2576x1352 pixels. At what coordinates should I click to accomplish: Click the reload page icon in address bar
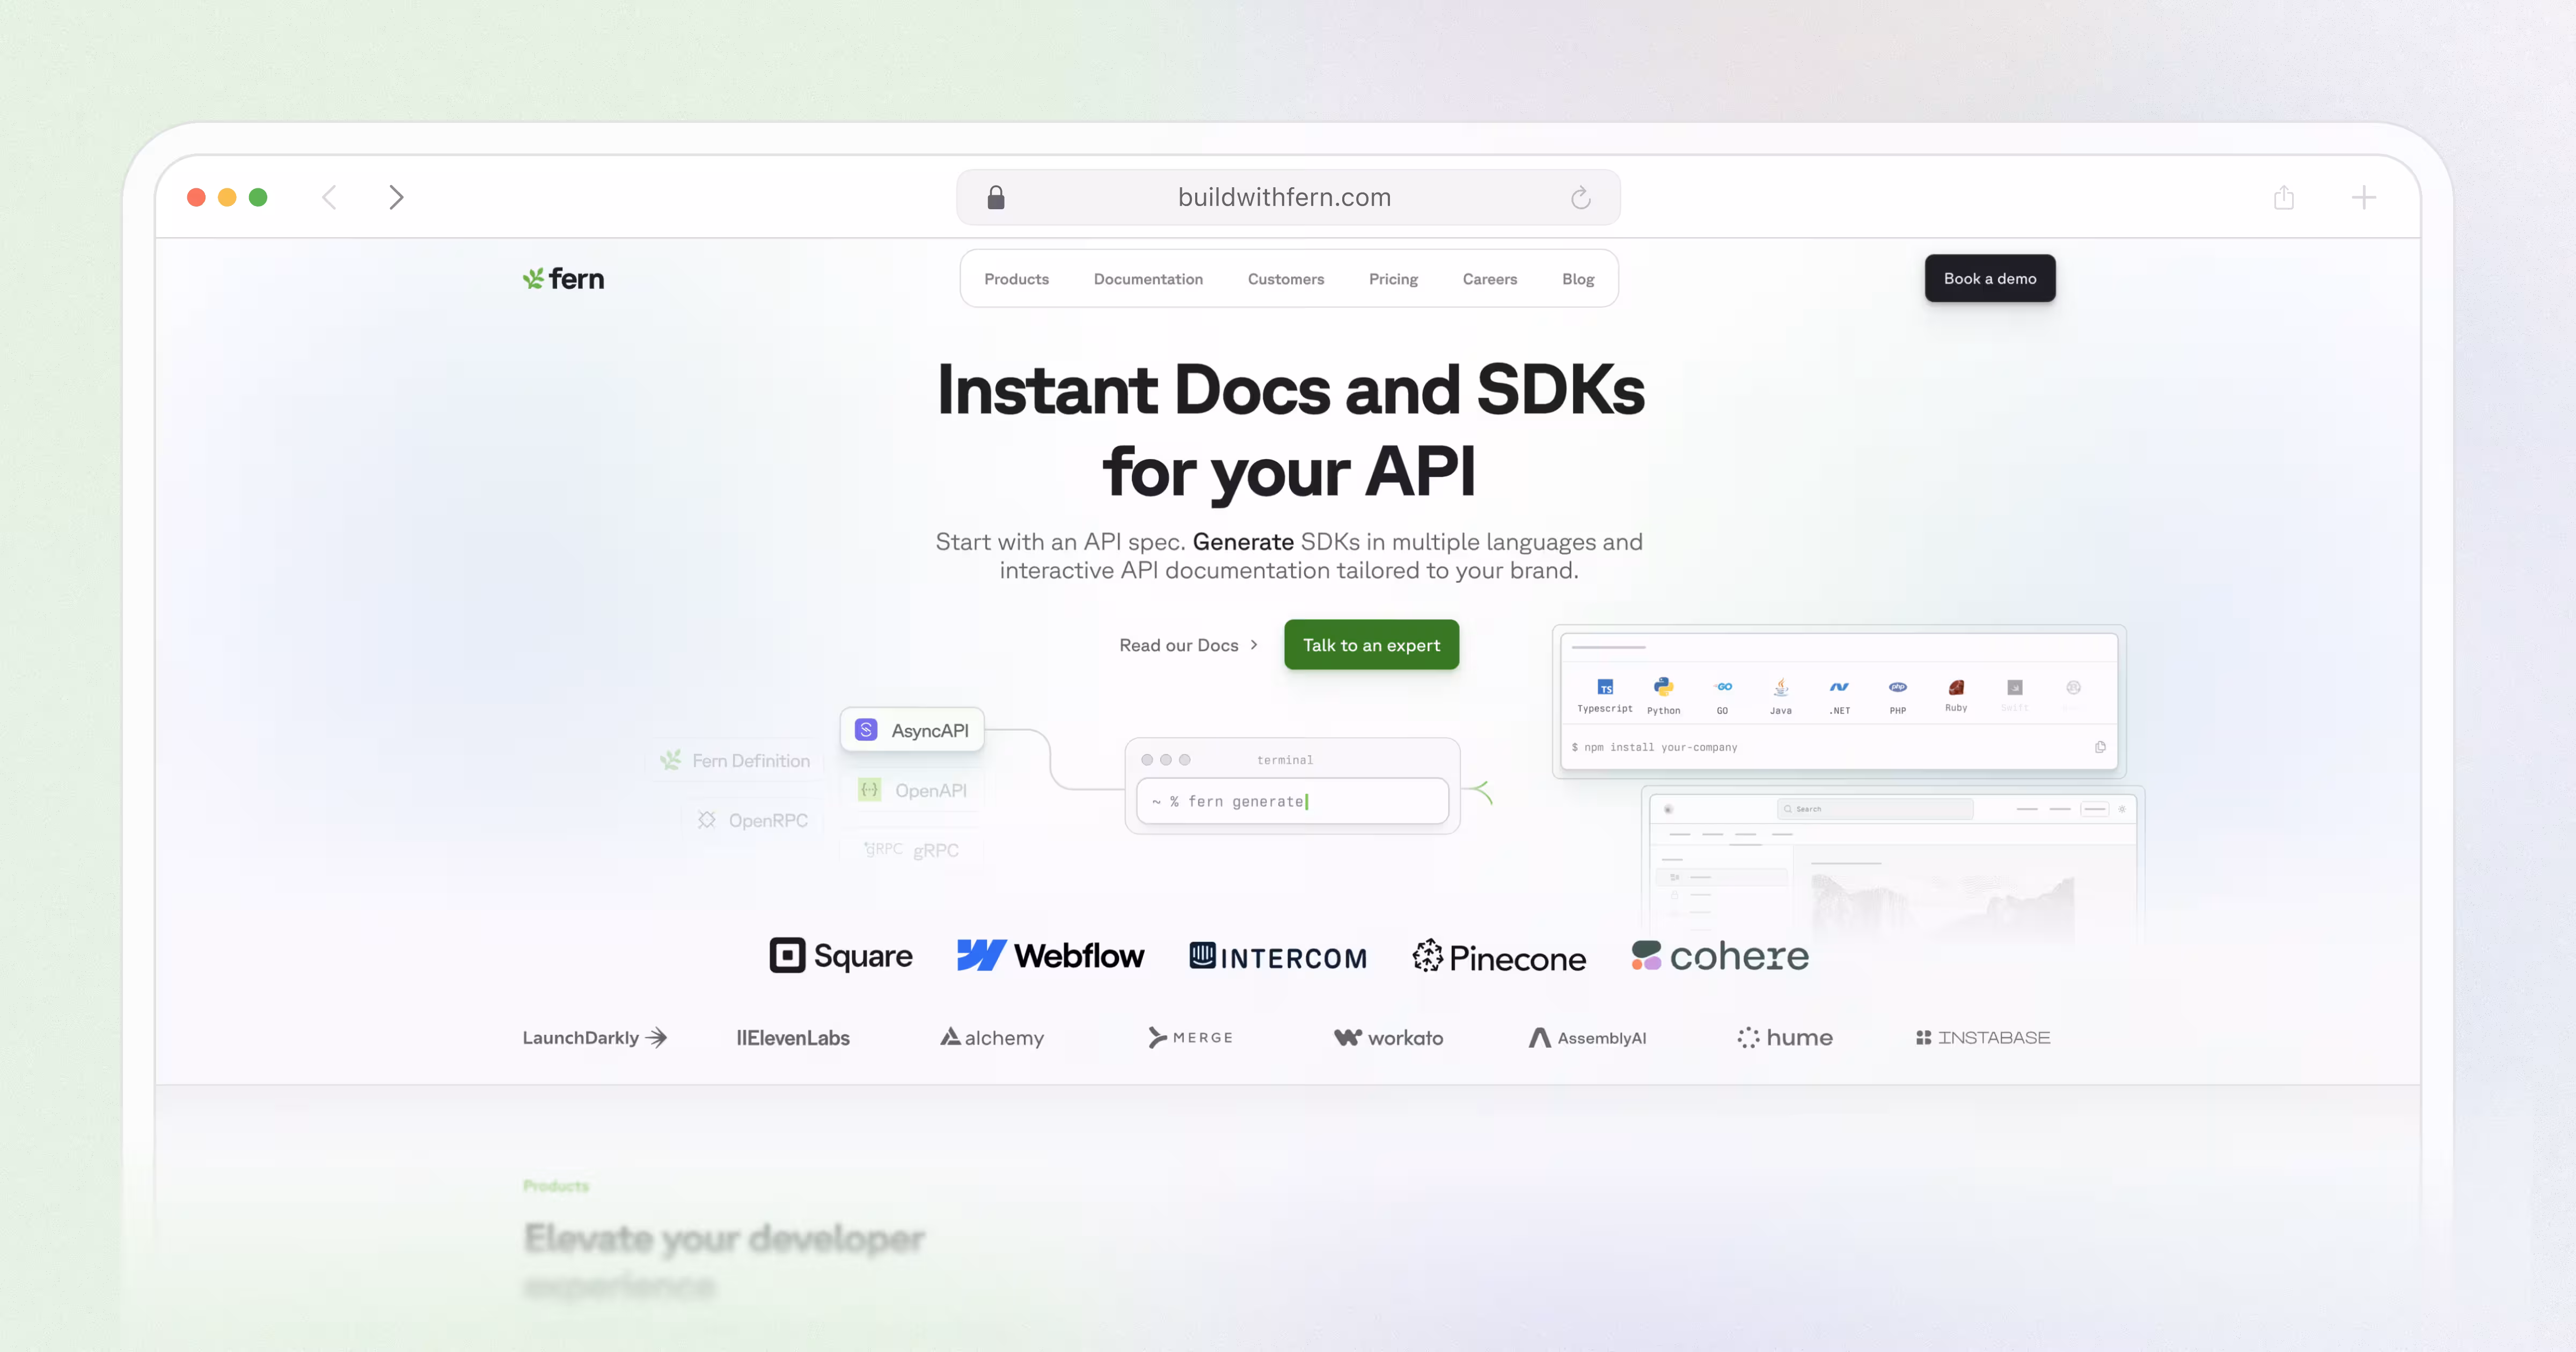pyautogui.click(x=1580, y=197)
